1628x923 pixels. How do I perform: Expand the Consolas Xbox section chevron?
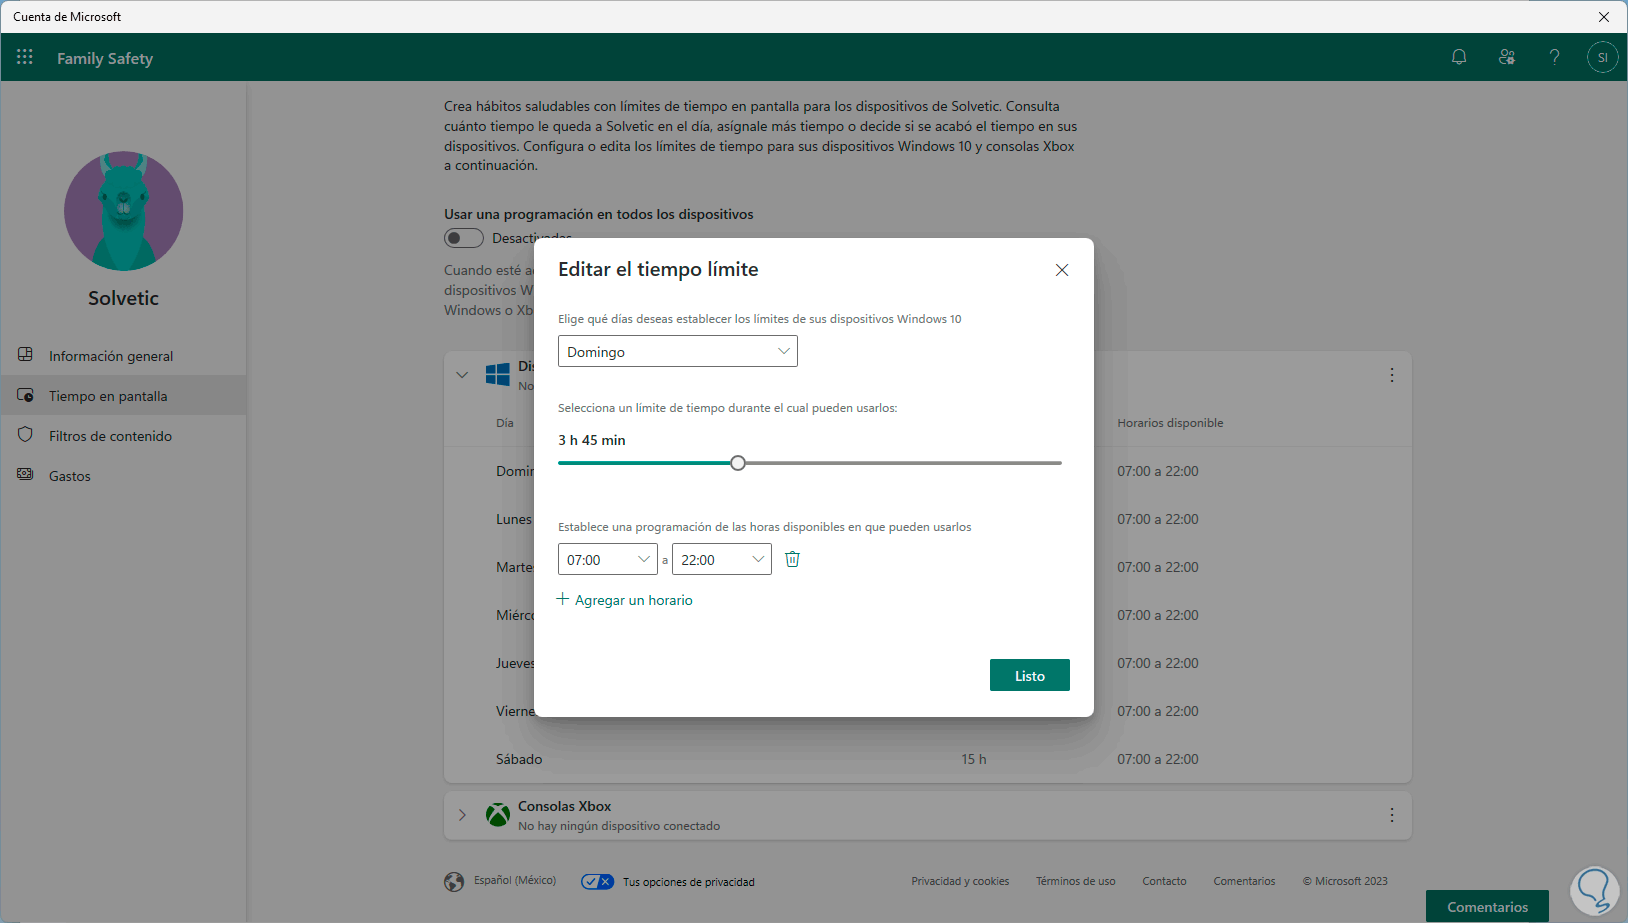tap(462, 815)
